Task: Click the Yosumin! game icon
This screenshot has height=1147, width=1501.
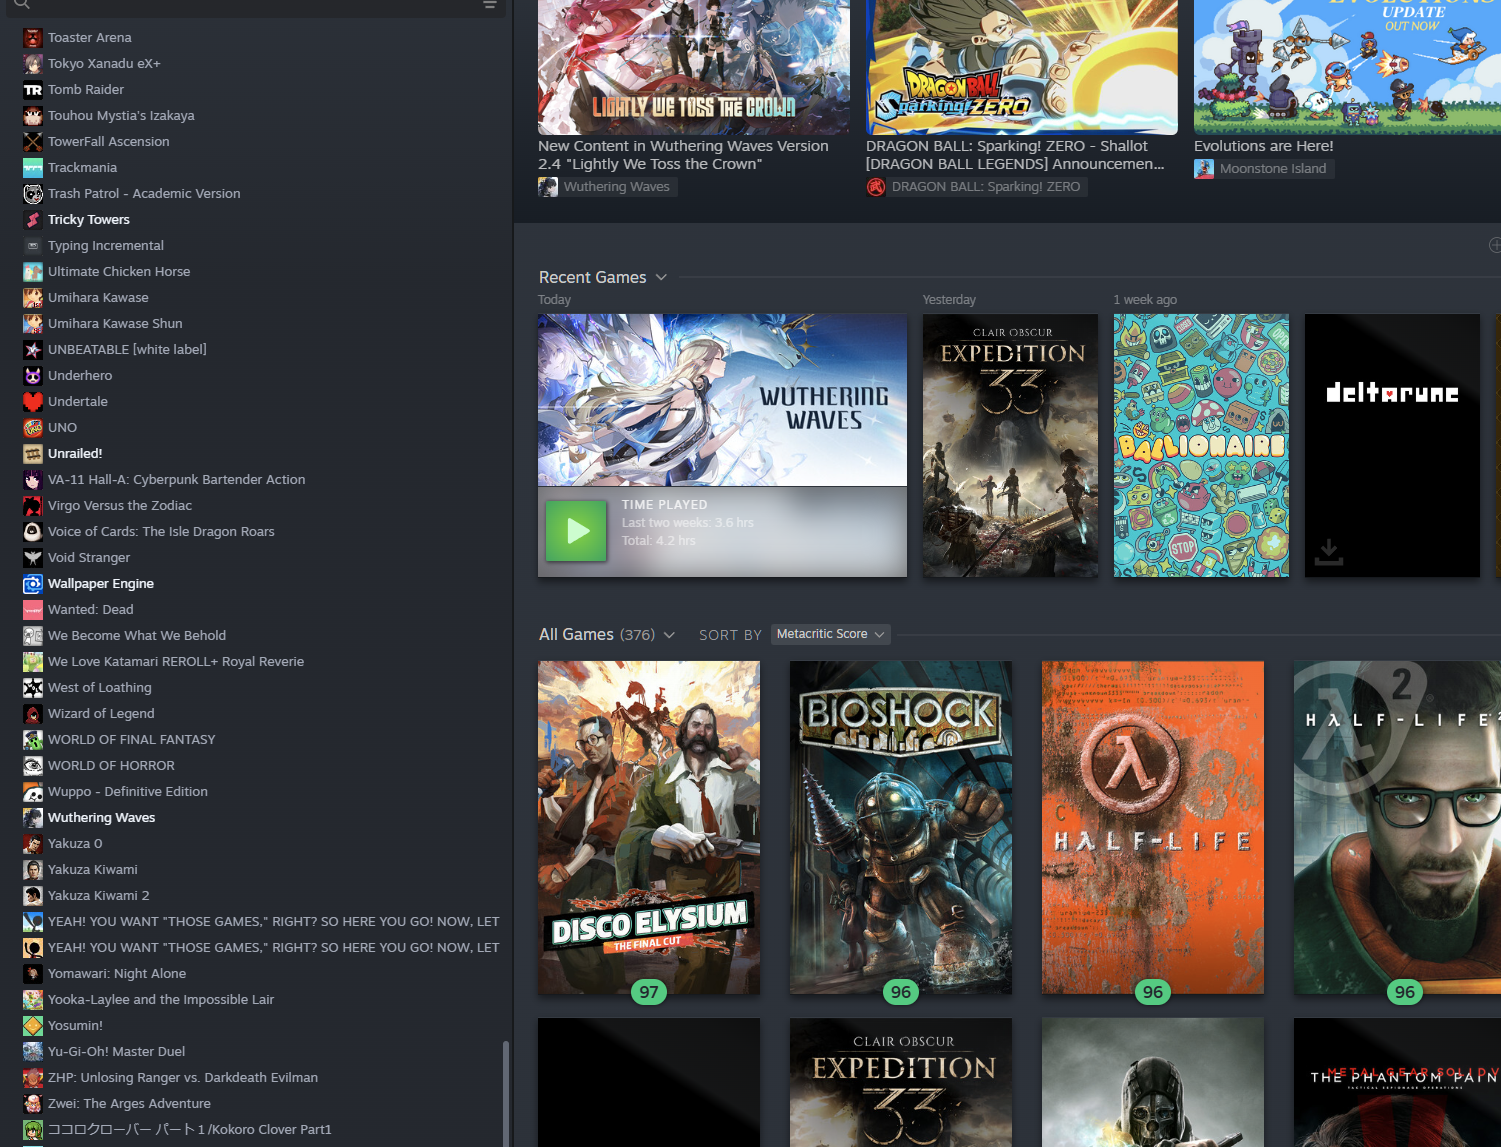Action: (33, 1026)
